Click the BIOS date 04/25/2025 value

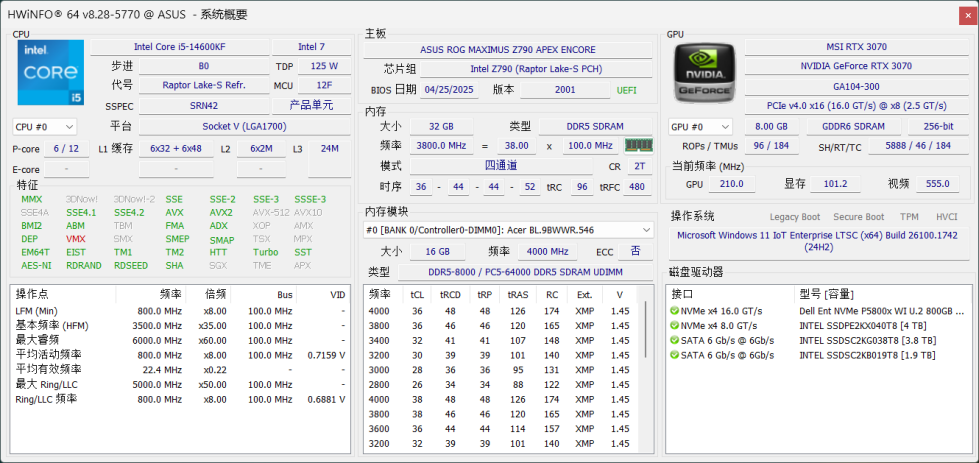click(x=450, y=90)
